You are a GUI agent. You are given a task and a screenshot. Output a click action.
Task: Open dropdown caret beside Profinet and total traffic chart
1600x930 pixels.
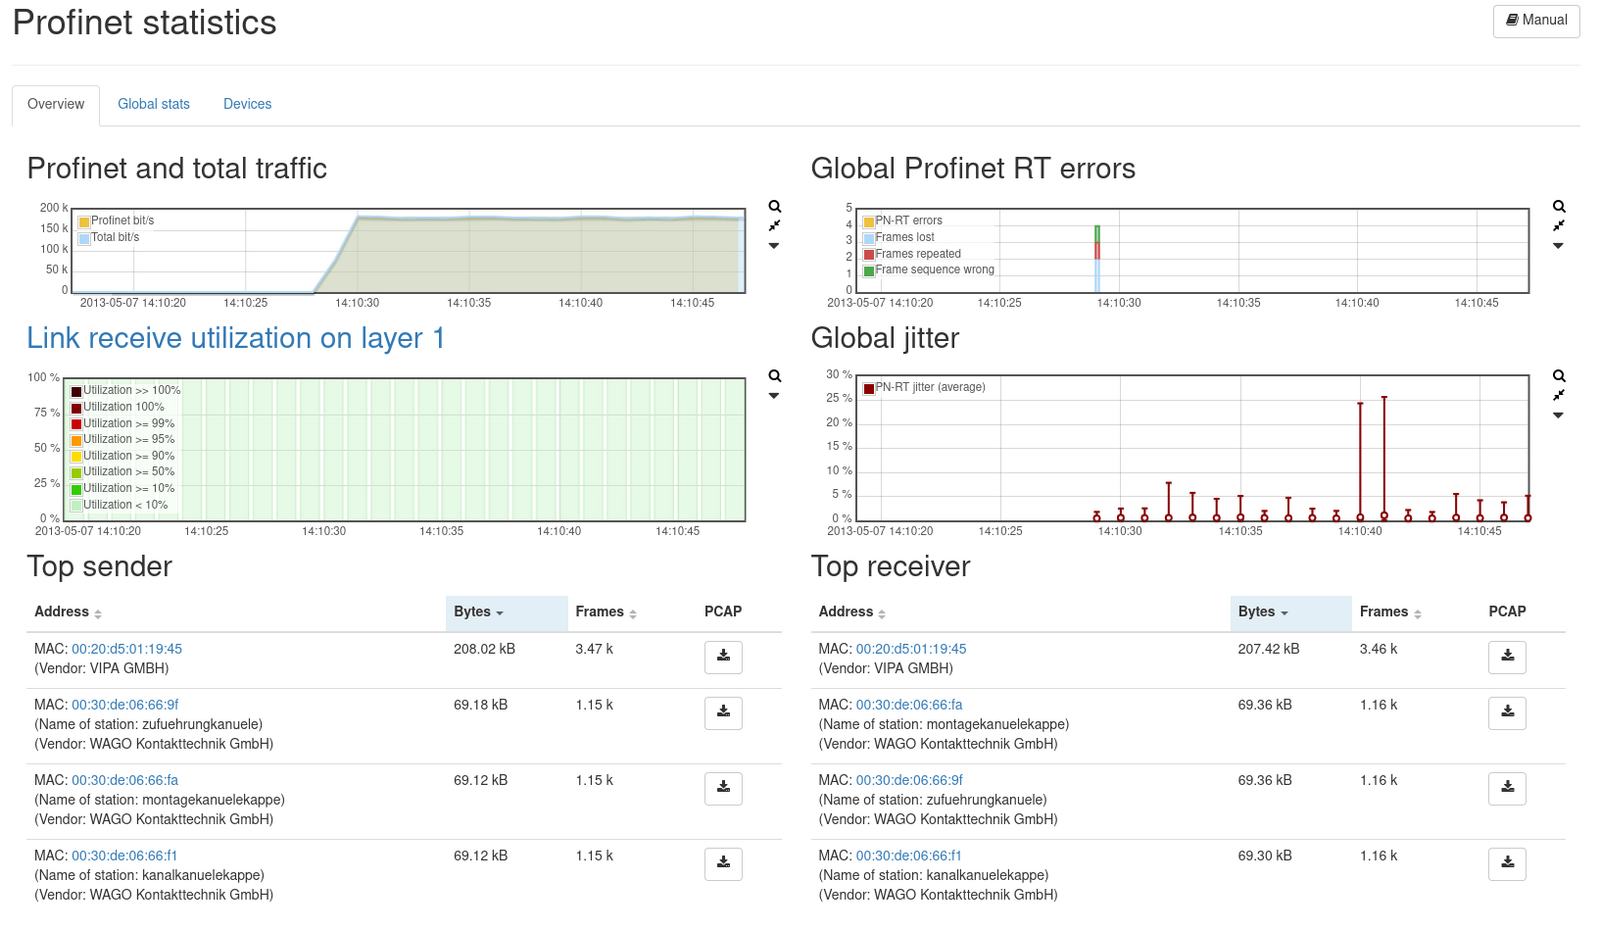(x=774, y=246)
